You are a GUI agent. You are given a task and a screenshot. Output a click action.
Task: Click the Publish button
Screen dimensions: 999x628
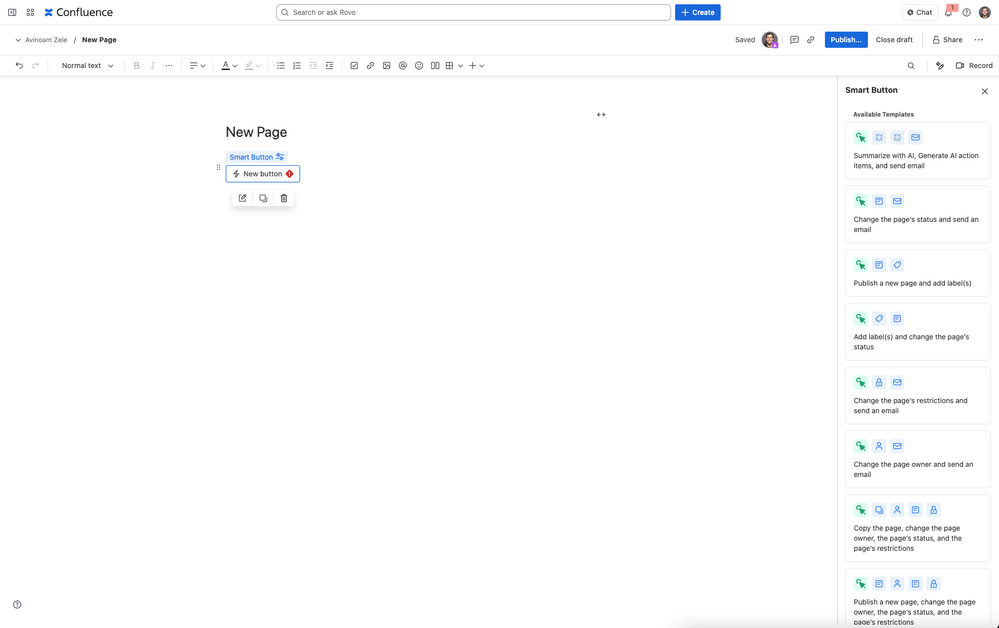point(846,39)
